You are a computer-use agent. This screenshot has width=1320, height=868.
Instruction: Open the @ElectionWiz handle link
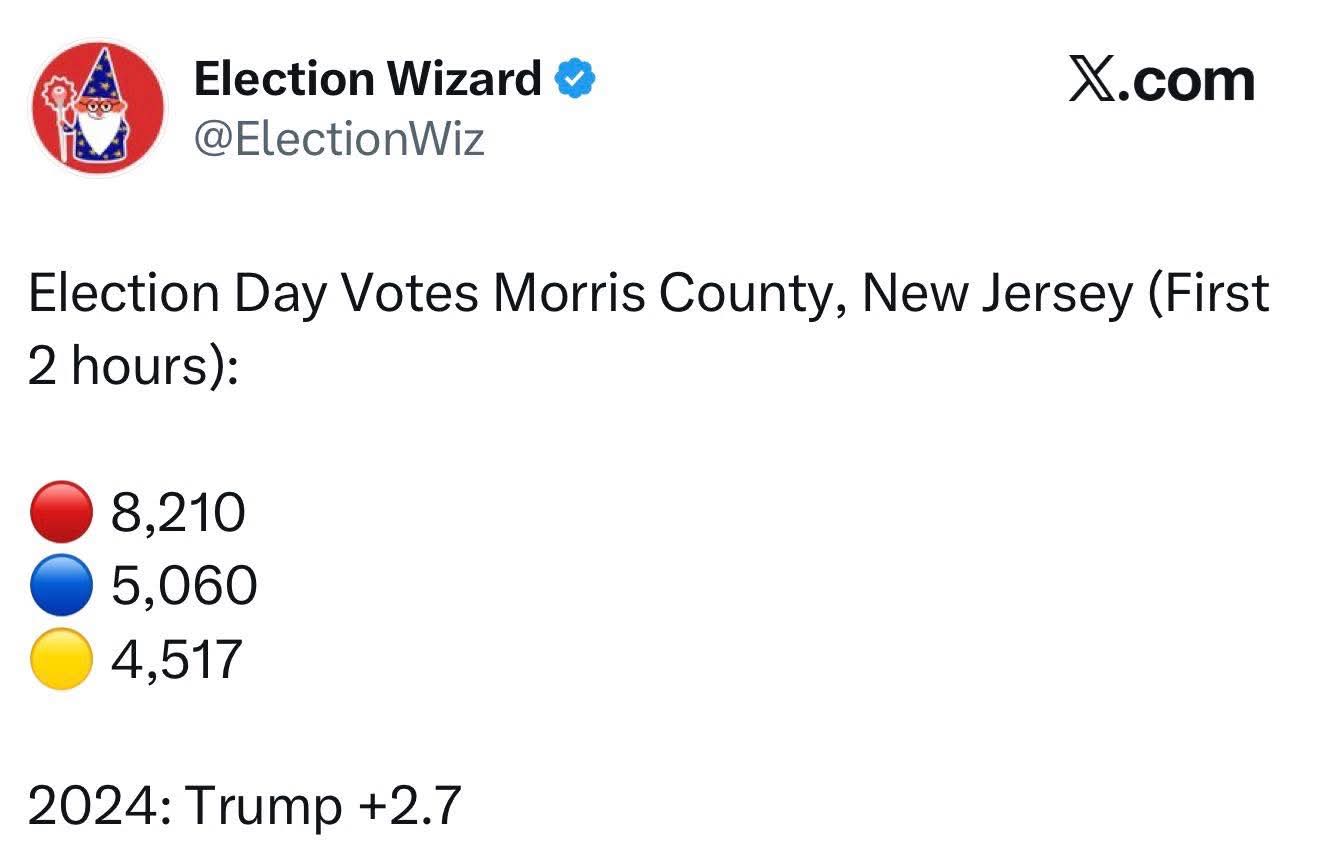[x=338, y=138]
